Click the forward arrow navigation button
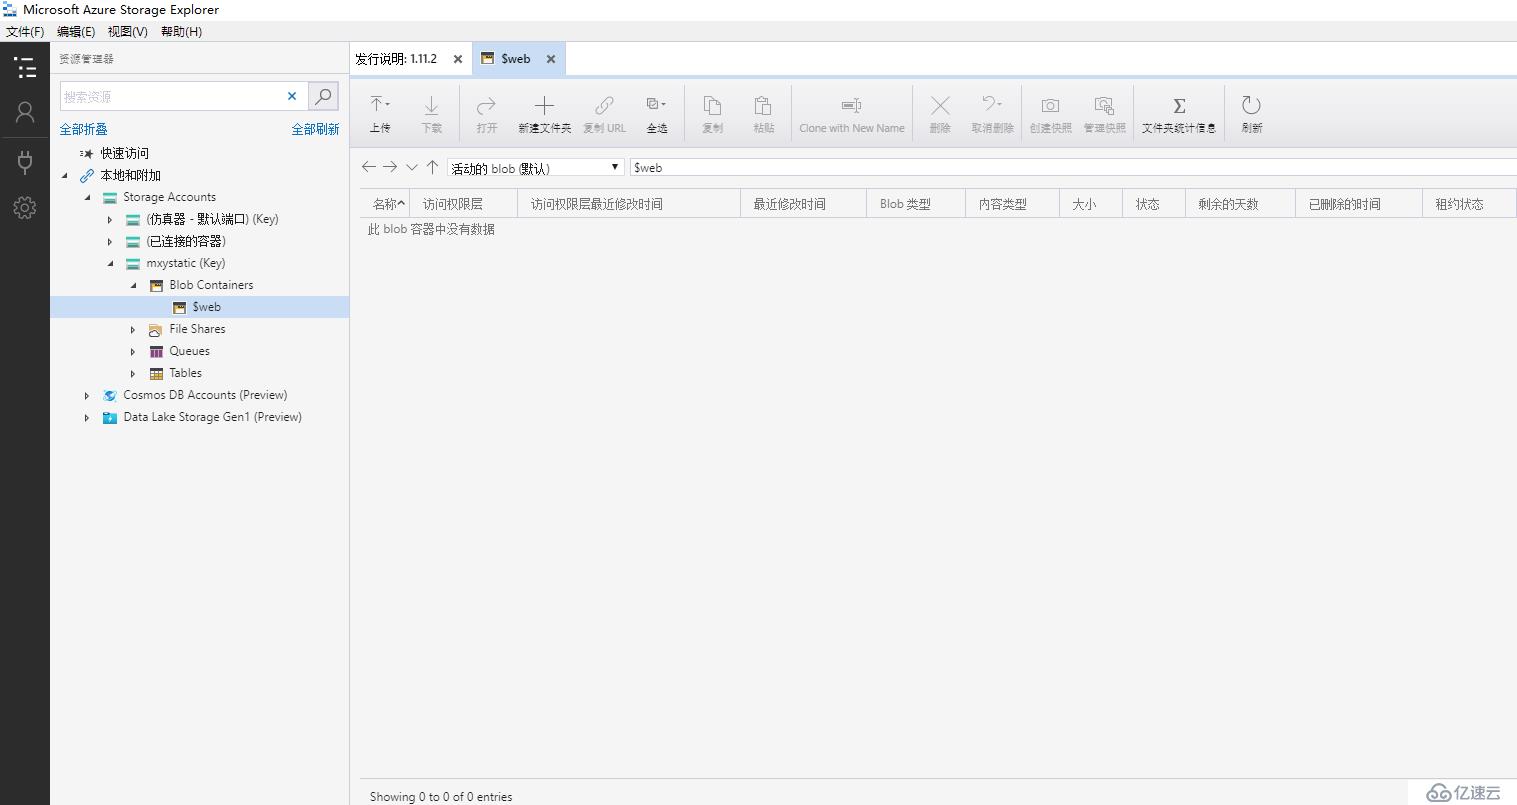1517x805 pixels. (390, 167)
